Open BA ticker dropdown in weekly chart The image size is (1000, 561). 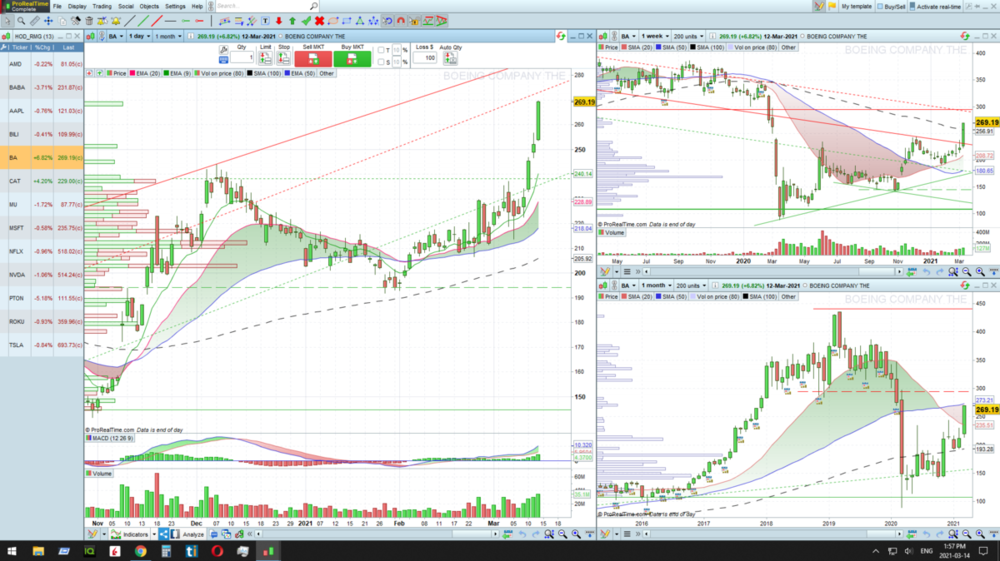click(x=628, y=36)
